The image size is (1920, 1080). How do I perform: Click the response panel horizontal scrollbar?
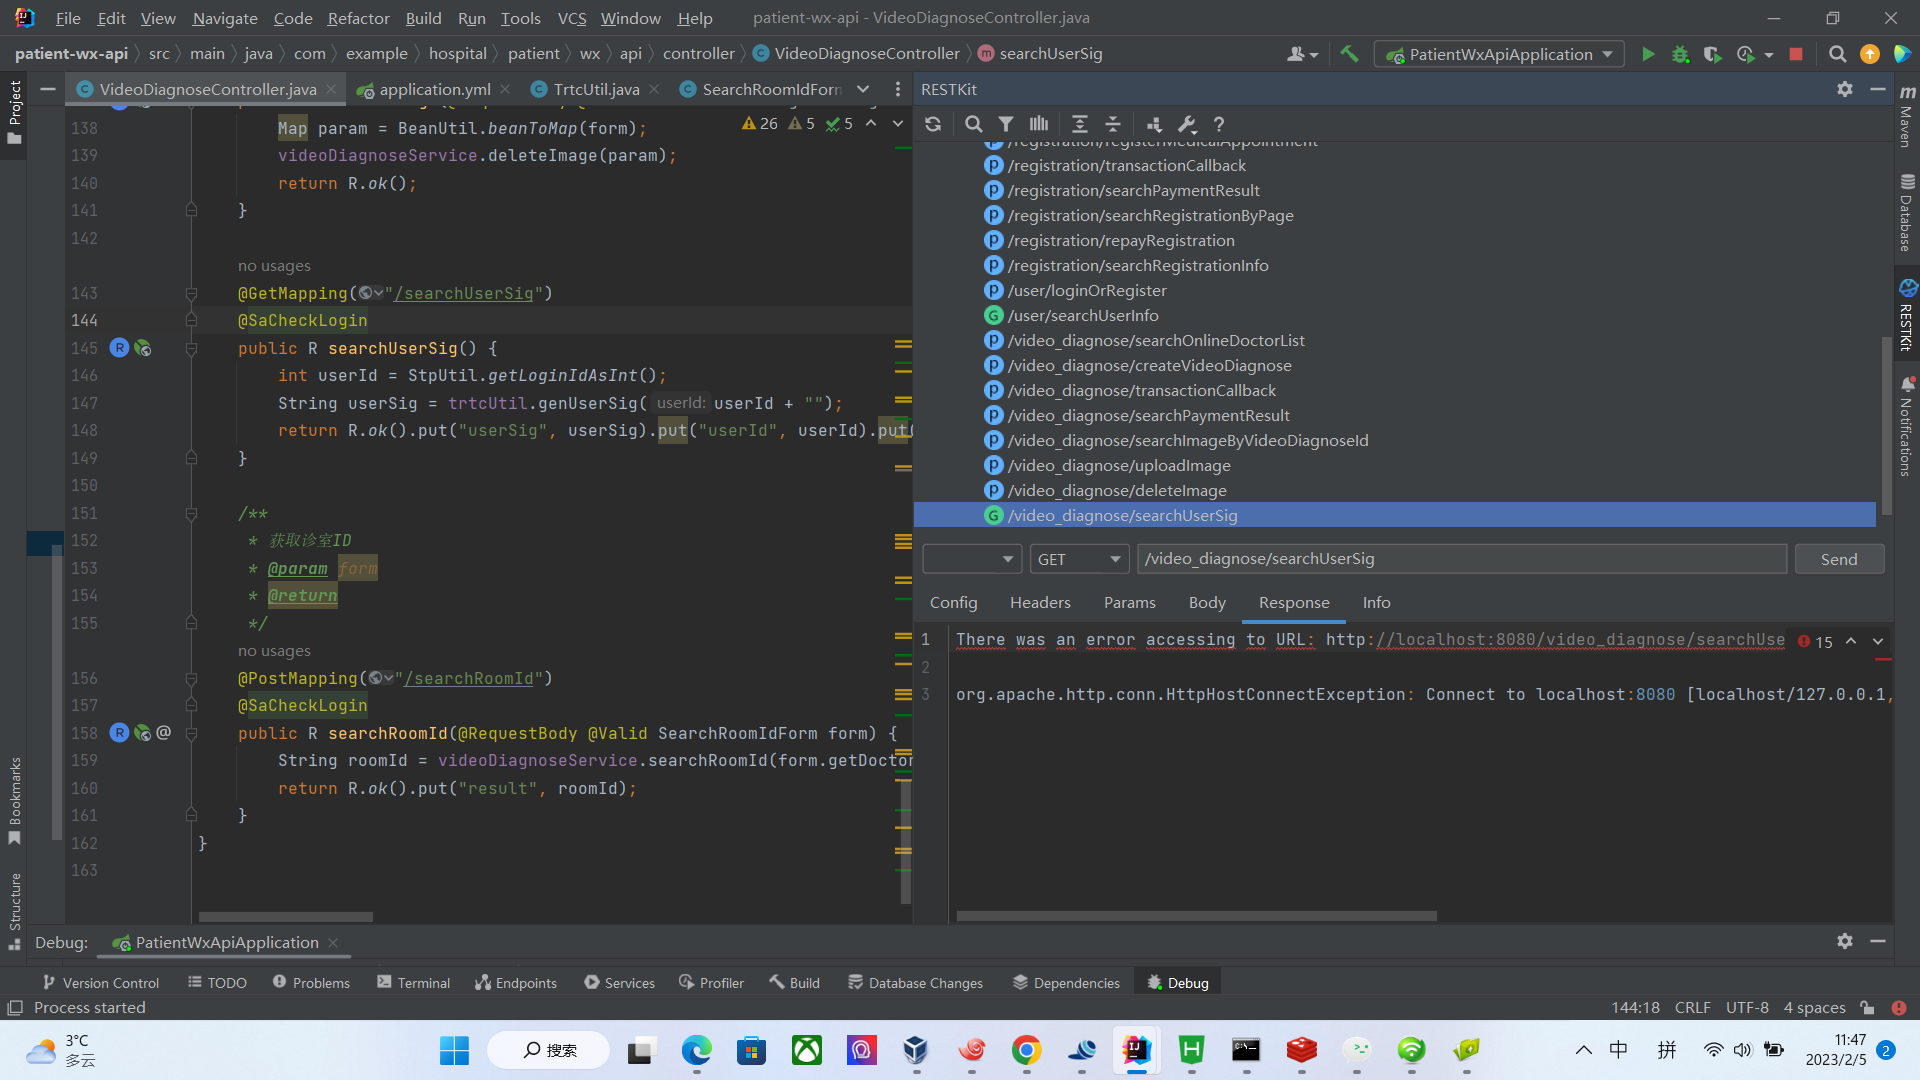pos(1196,915)
